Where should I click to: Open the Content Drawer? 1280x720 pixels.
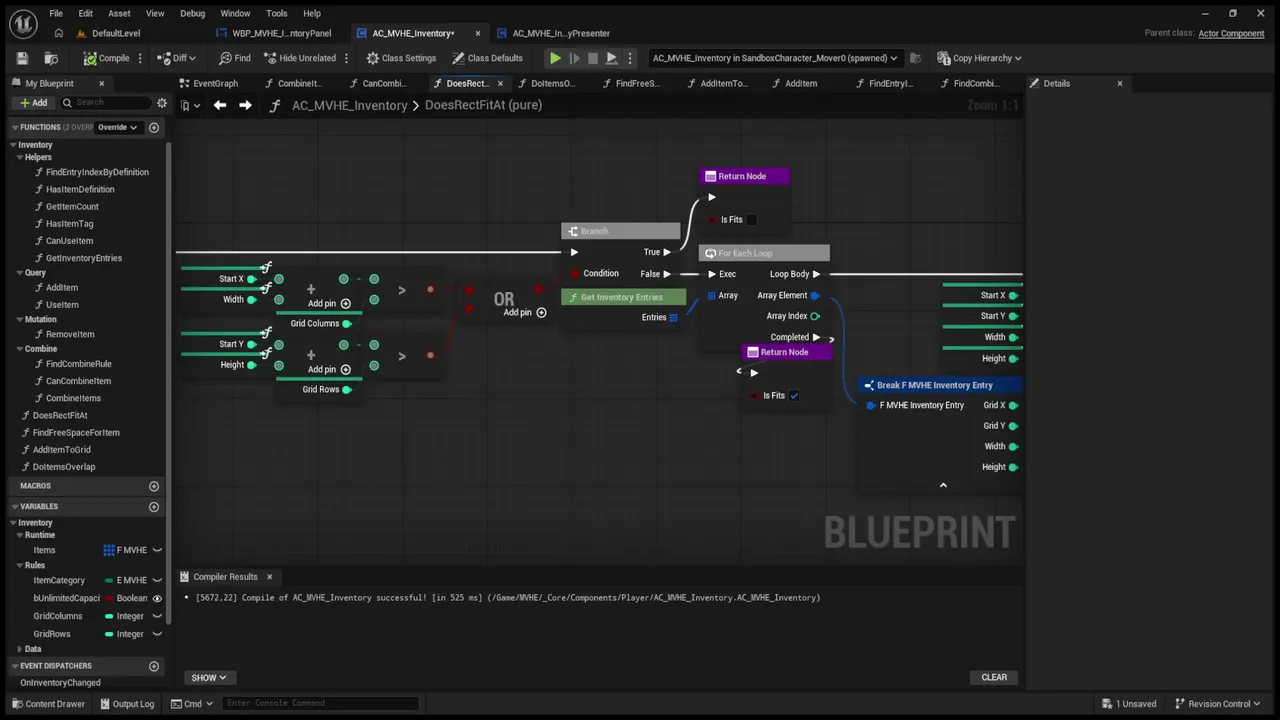[x=47, y=703]
